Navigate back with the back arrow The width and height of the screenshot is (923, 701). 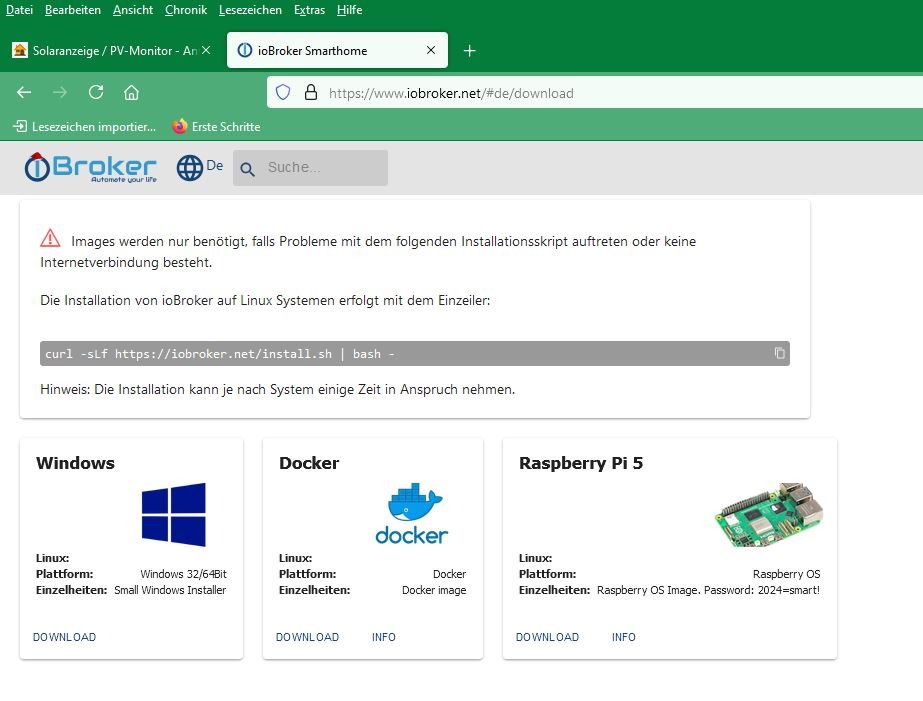[24, 92]
